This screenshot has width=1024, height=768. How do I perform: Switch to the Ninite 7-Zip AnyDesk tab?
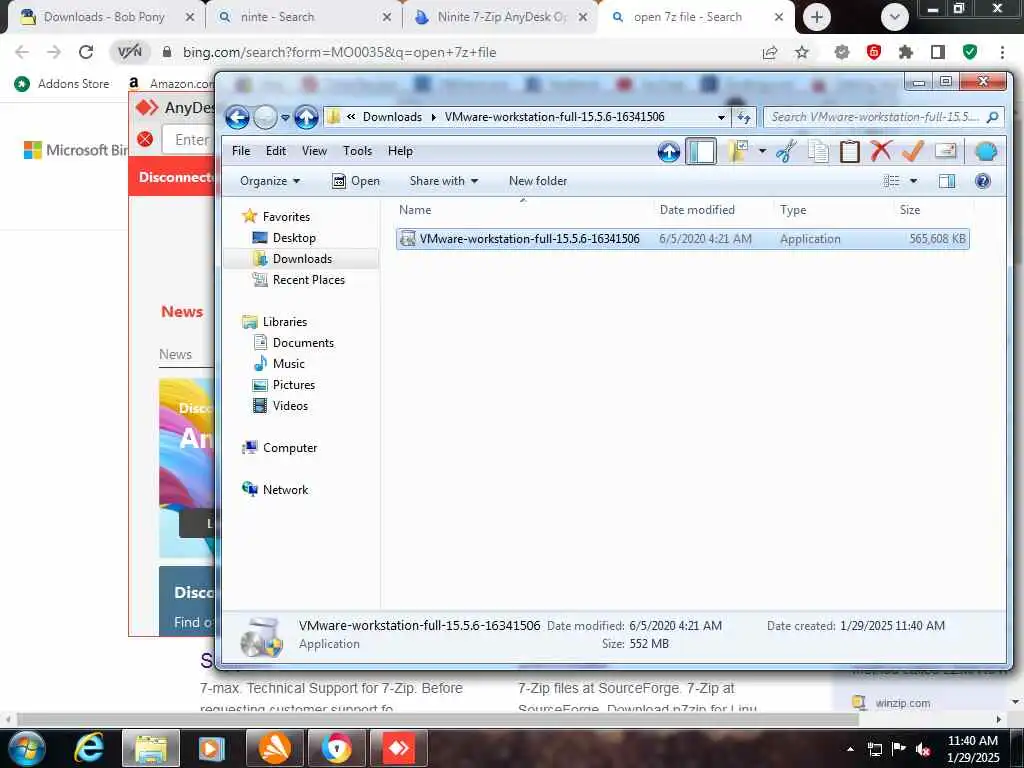tap(501, 17)
